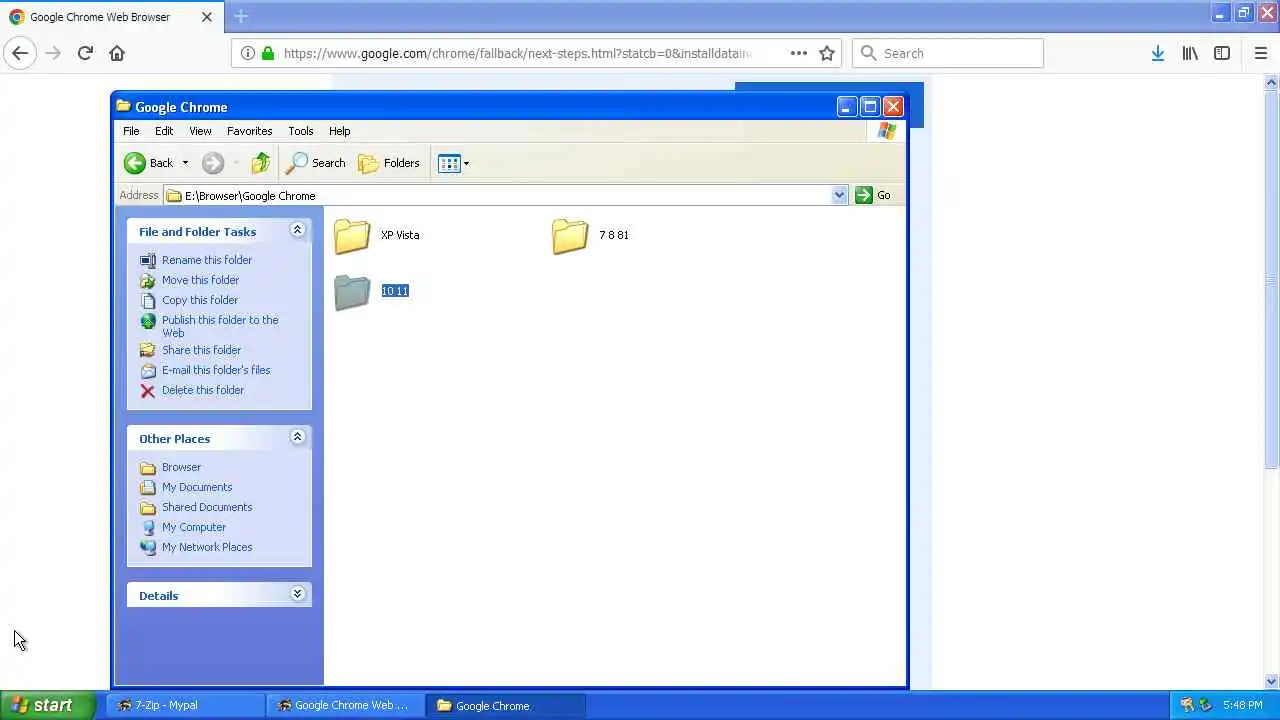Screen dimensions: 1280x720
Task: Open a new browser tab with plus
Action: [x=241, y=16]
